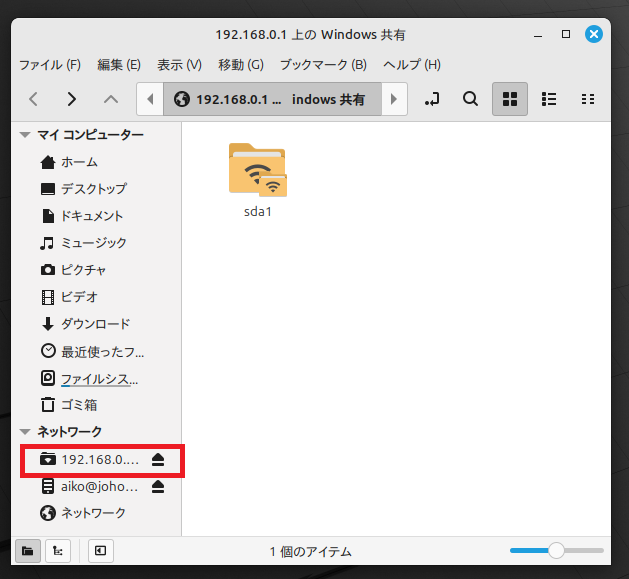Show tree view in sidebar
This screenshot has height=579, width=629.
[x=60, y=550]
